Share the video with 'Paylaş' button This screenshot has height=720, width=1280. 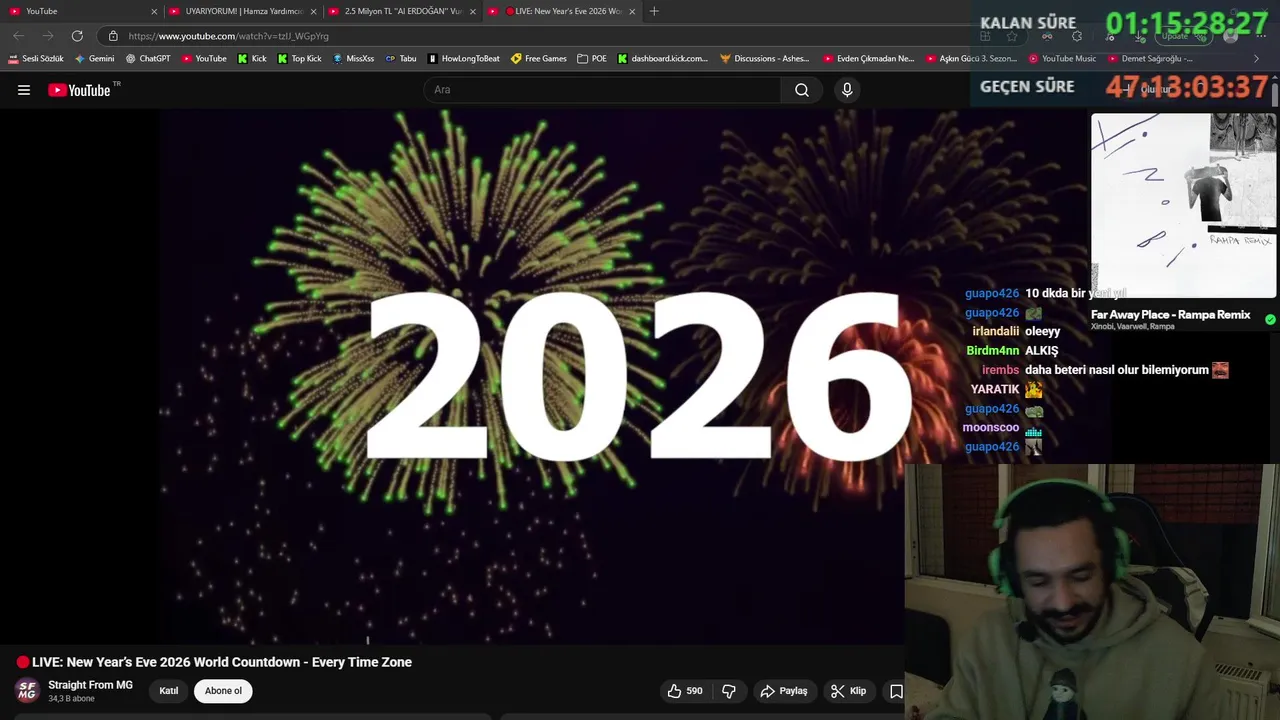tap(784, 691)
